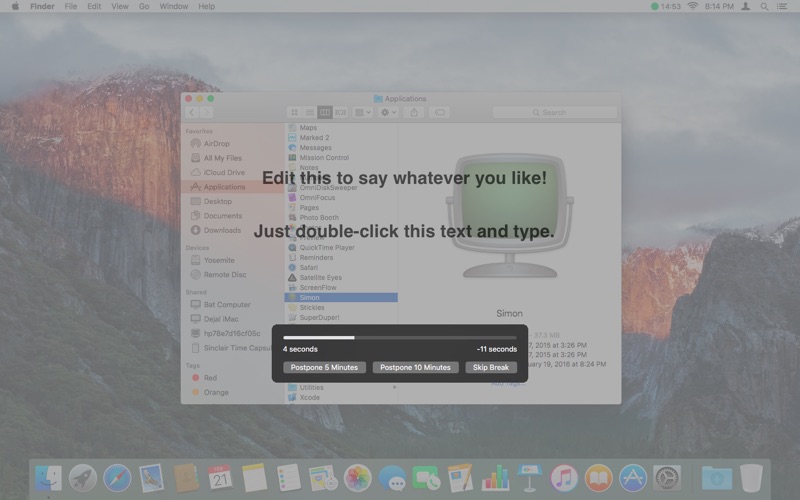Open Notification Center list icon

[x=782, y=6]
